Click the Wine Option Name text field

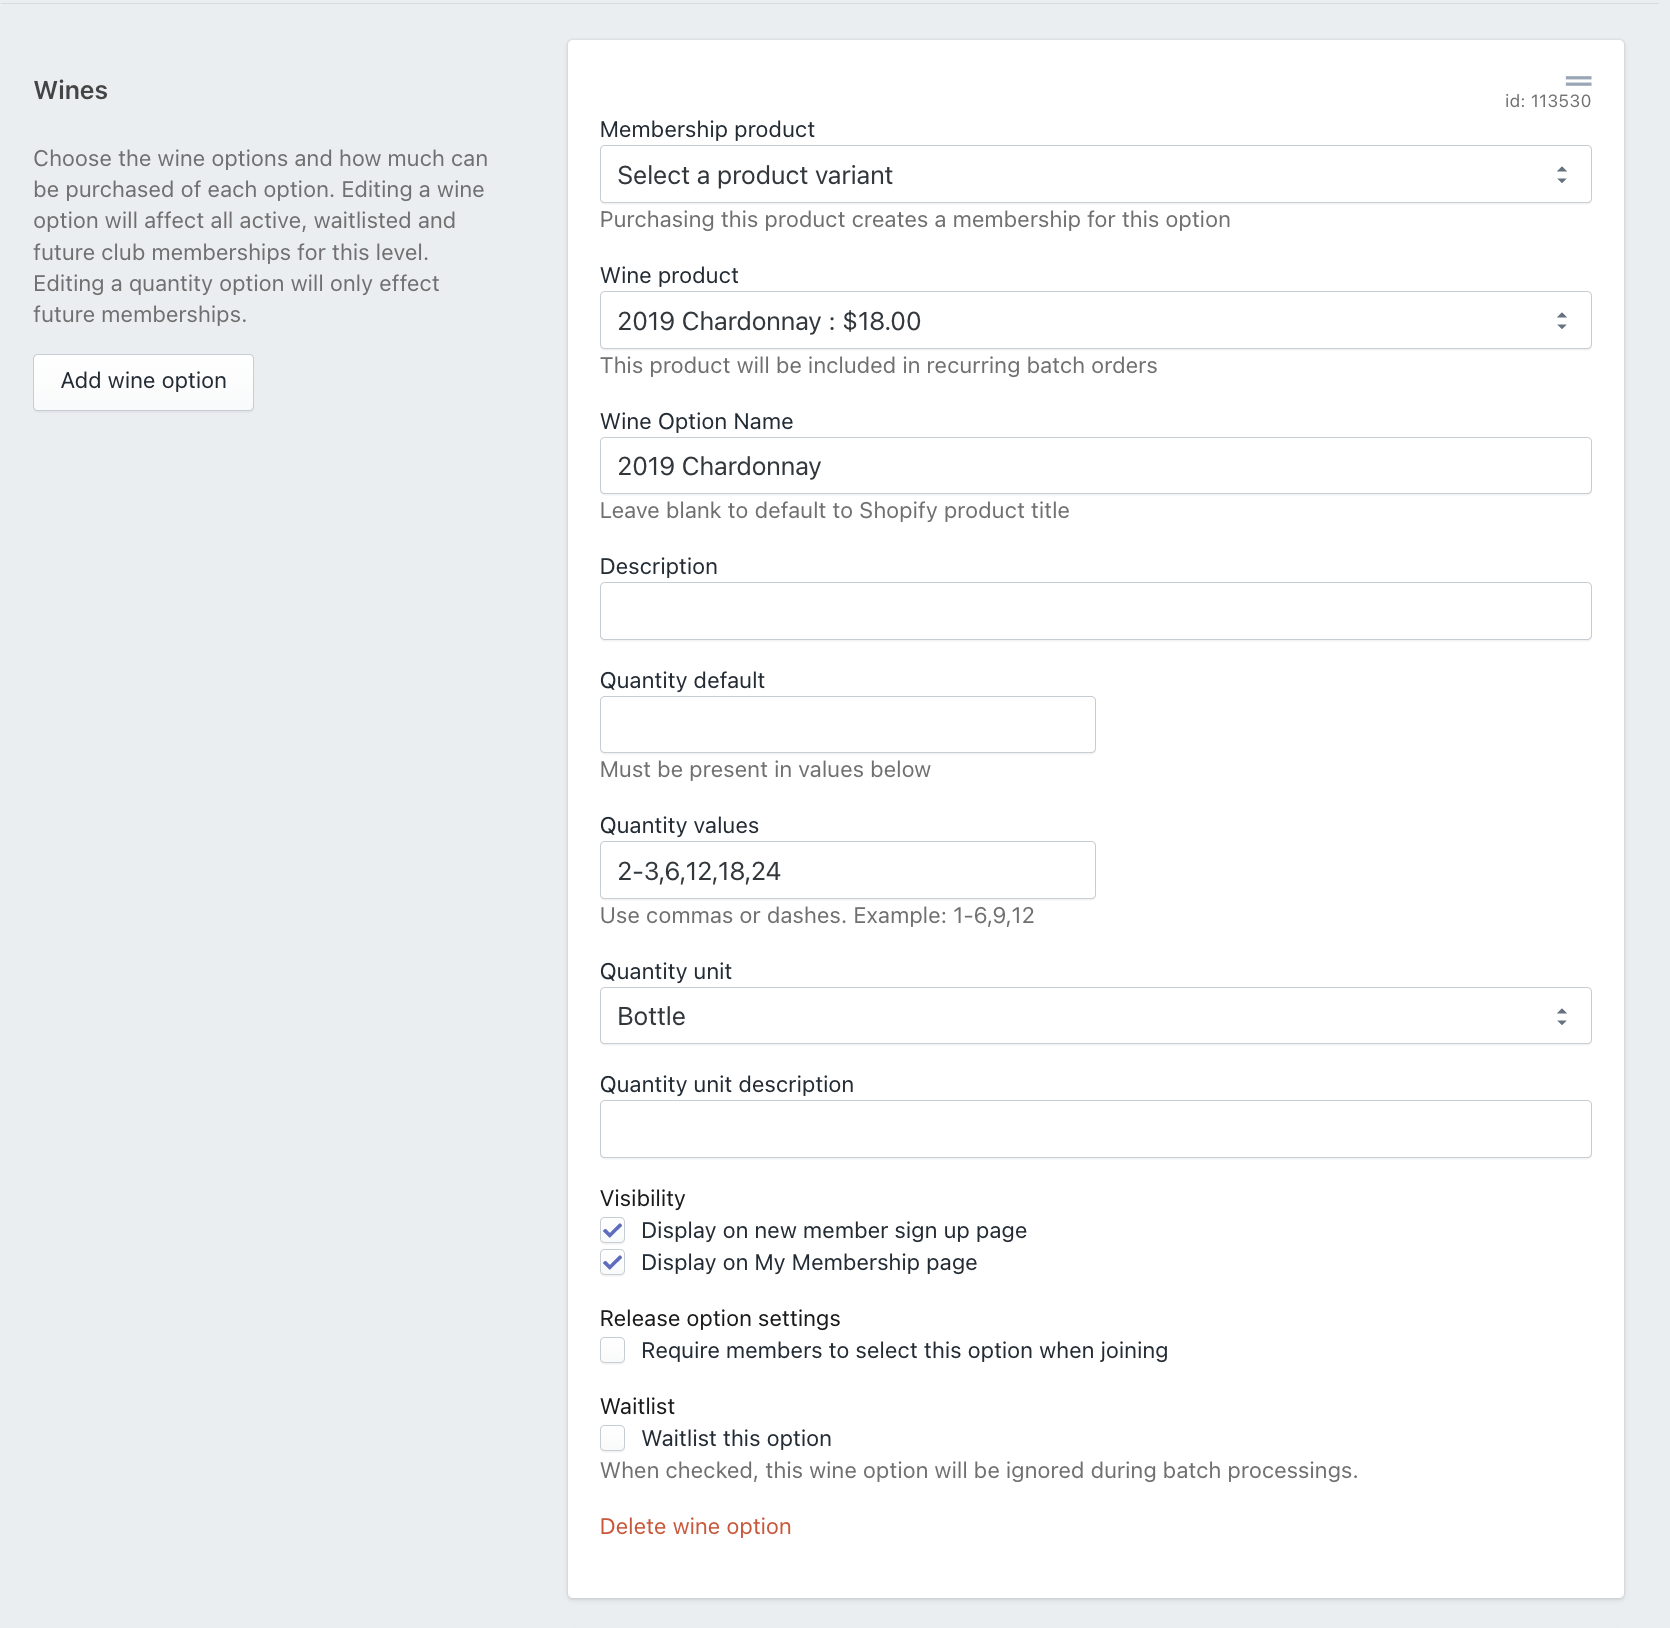(1094, 466)
